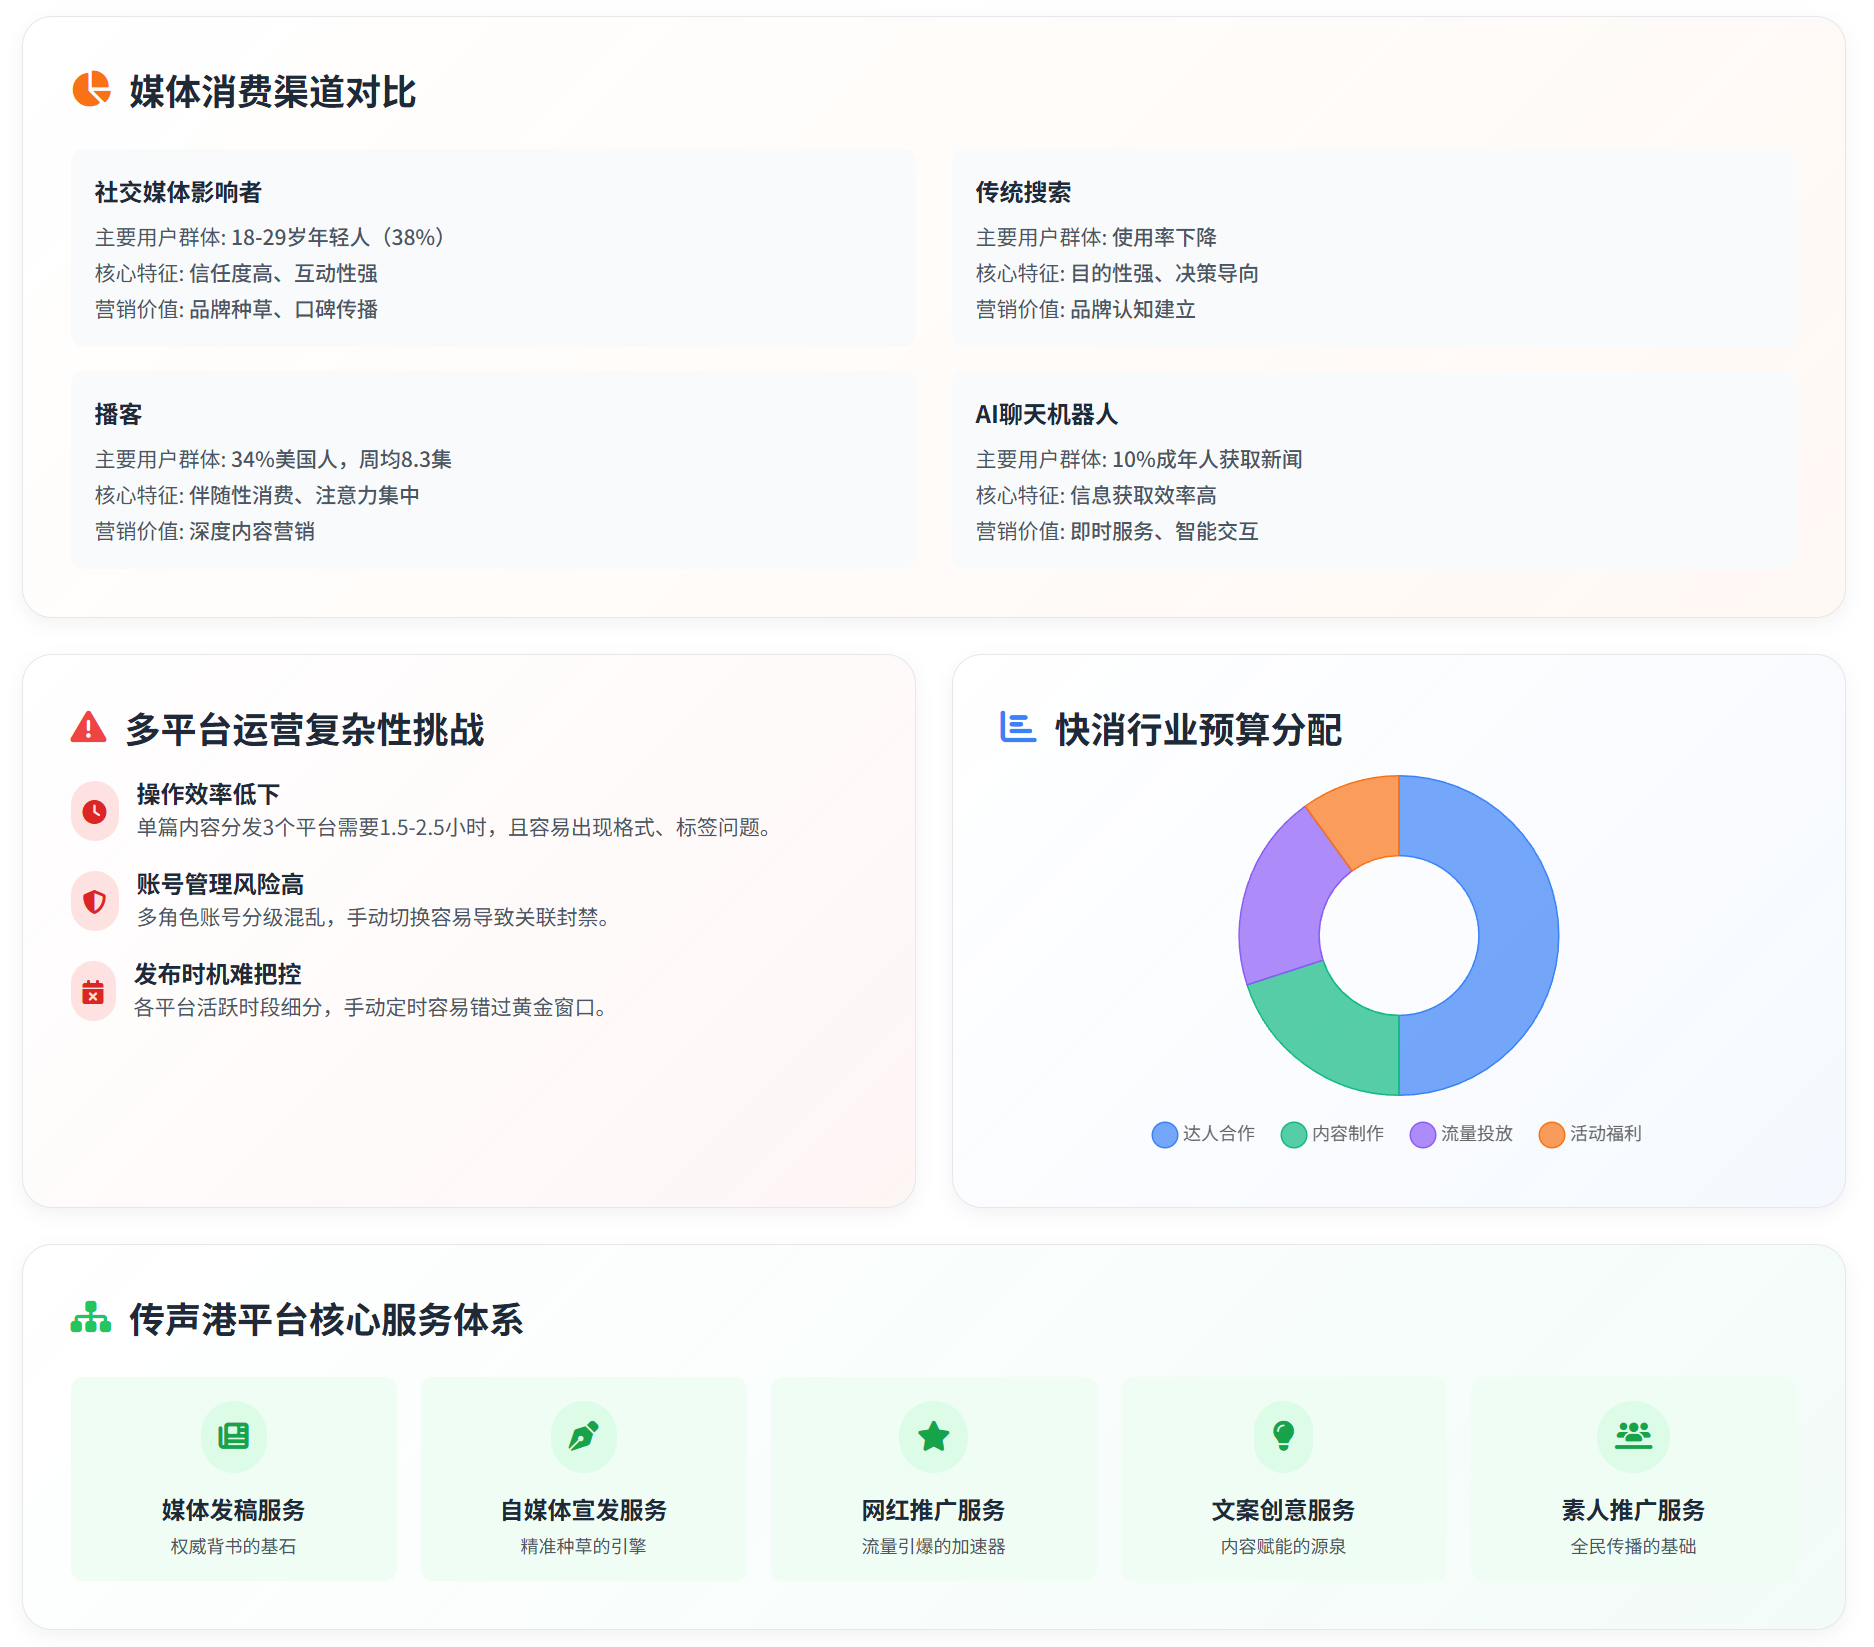The height and width of the screenshot is (1647, 1874).
Task: Click the red warning triangle icon
Action: point(88,728)
